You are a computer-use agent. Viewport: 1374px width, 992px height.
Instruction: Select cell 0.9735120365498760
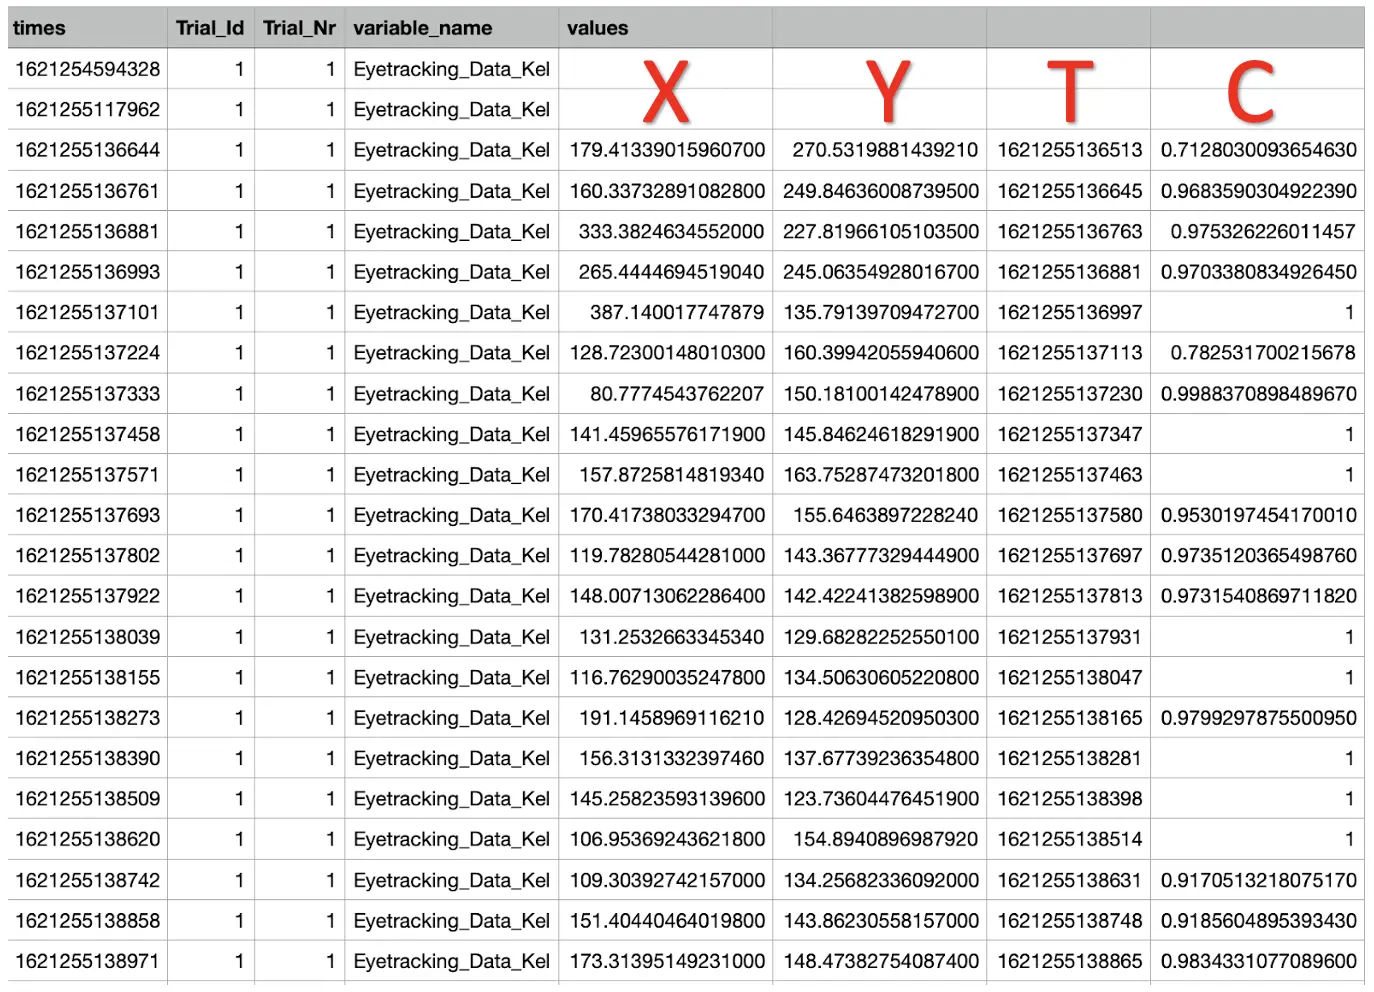(1257, 555)
